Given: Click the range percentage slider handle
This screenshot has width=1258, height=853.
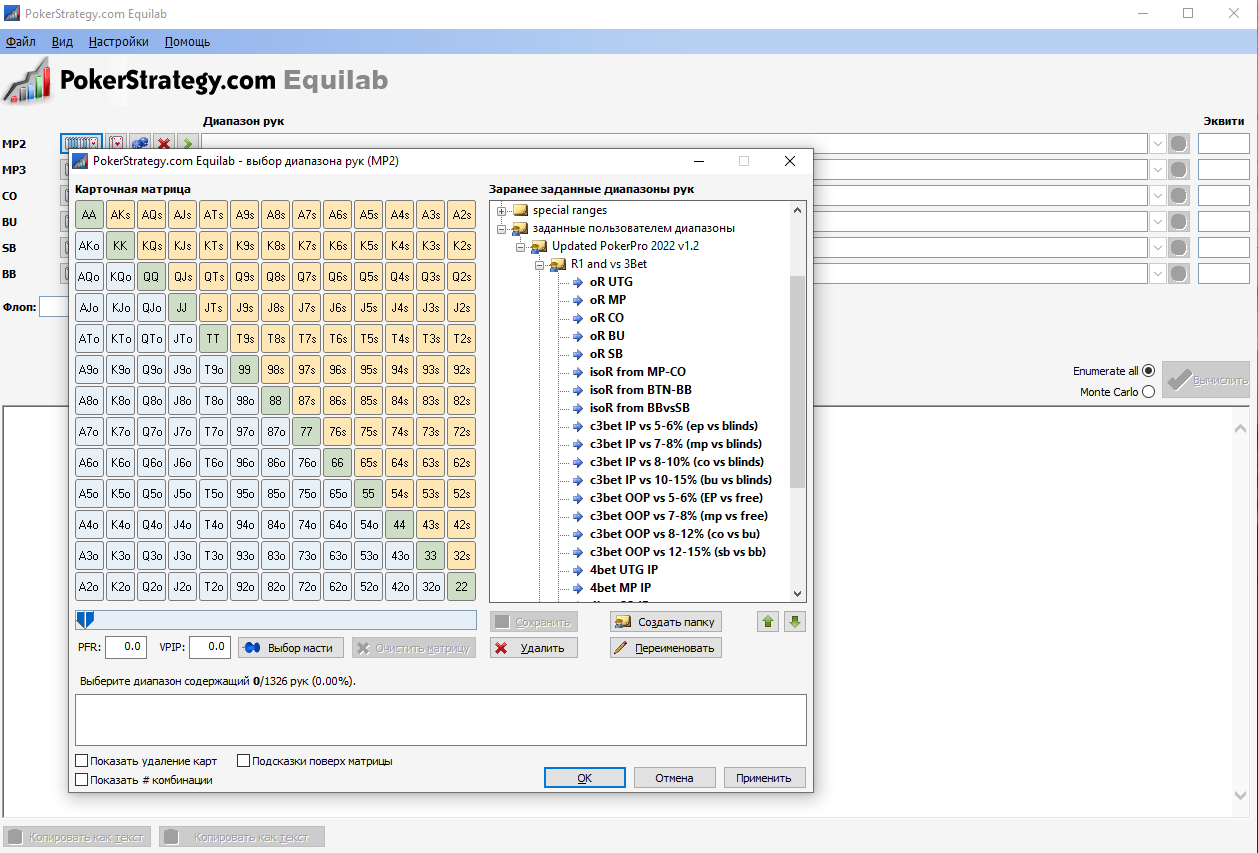Looking at the screenshot, I should 85,620.
